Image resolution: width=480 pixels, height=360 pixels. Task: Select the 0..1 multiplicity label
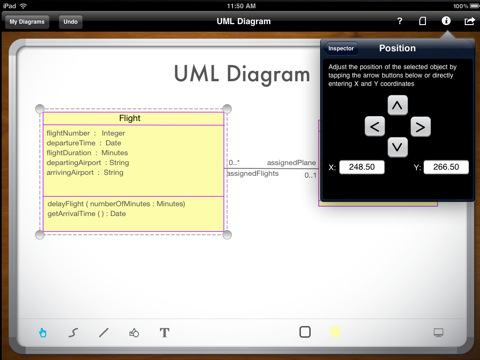tap(310, 175)
